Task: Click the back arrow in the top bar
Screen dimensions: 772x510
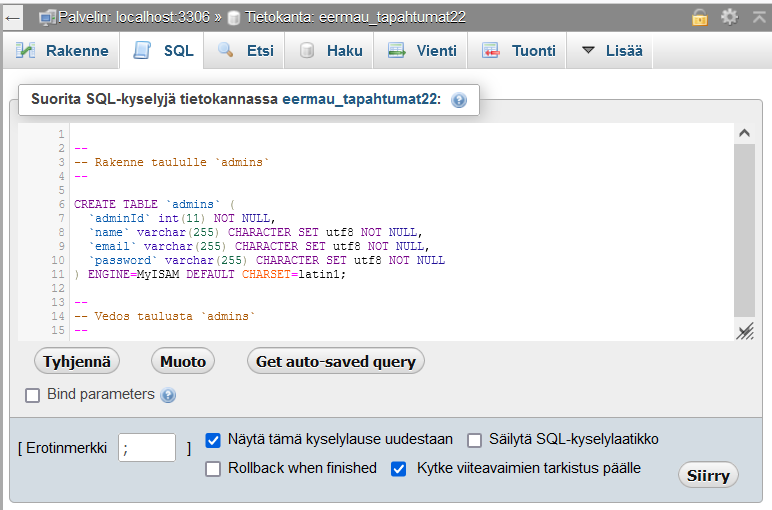Action: (x=14, y=17)
